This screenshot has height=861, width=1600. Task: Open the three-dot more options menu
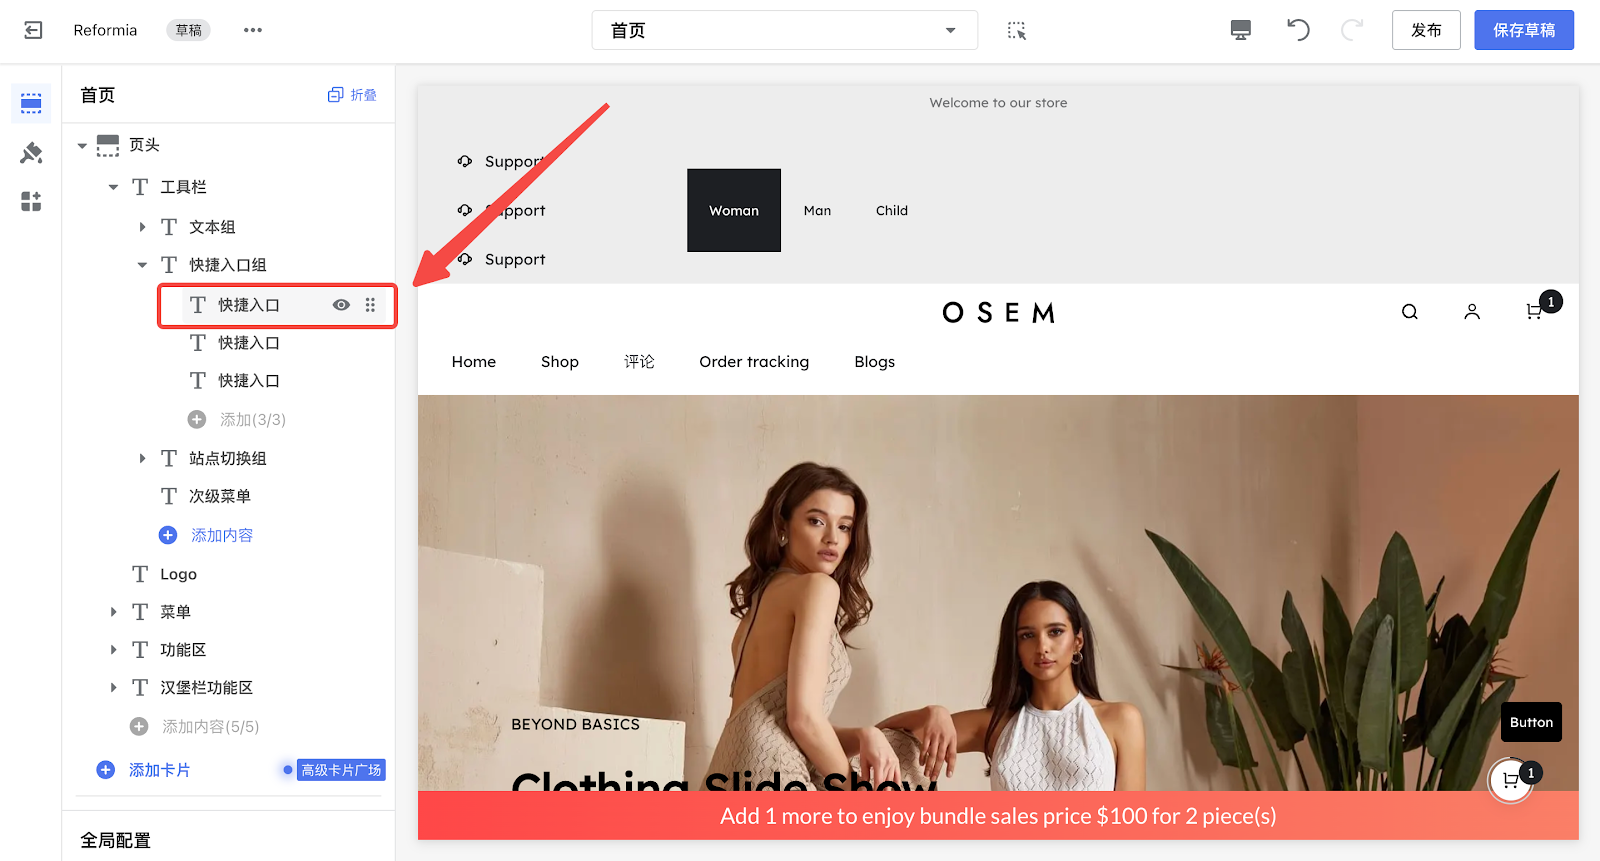(x=253, y=30)
